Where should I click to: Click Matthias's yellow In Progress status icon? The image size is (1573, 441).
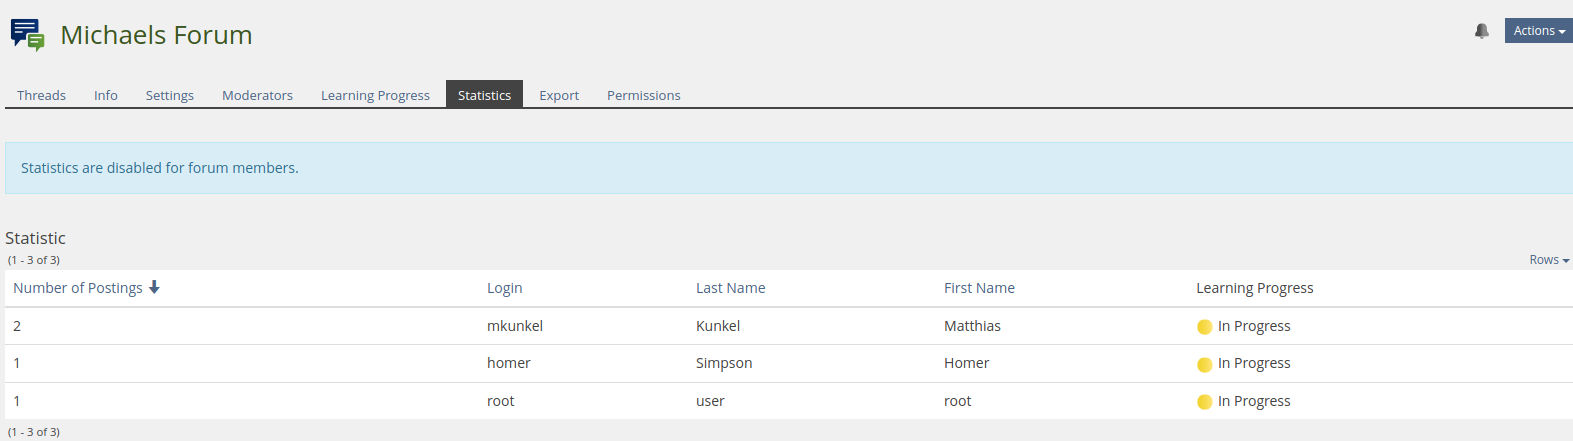[1204, 327]
